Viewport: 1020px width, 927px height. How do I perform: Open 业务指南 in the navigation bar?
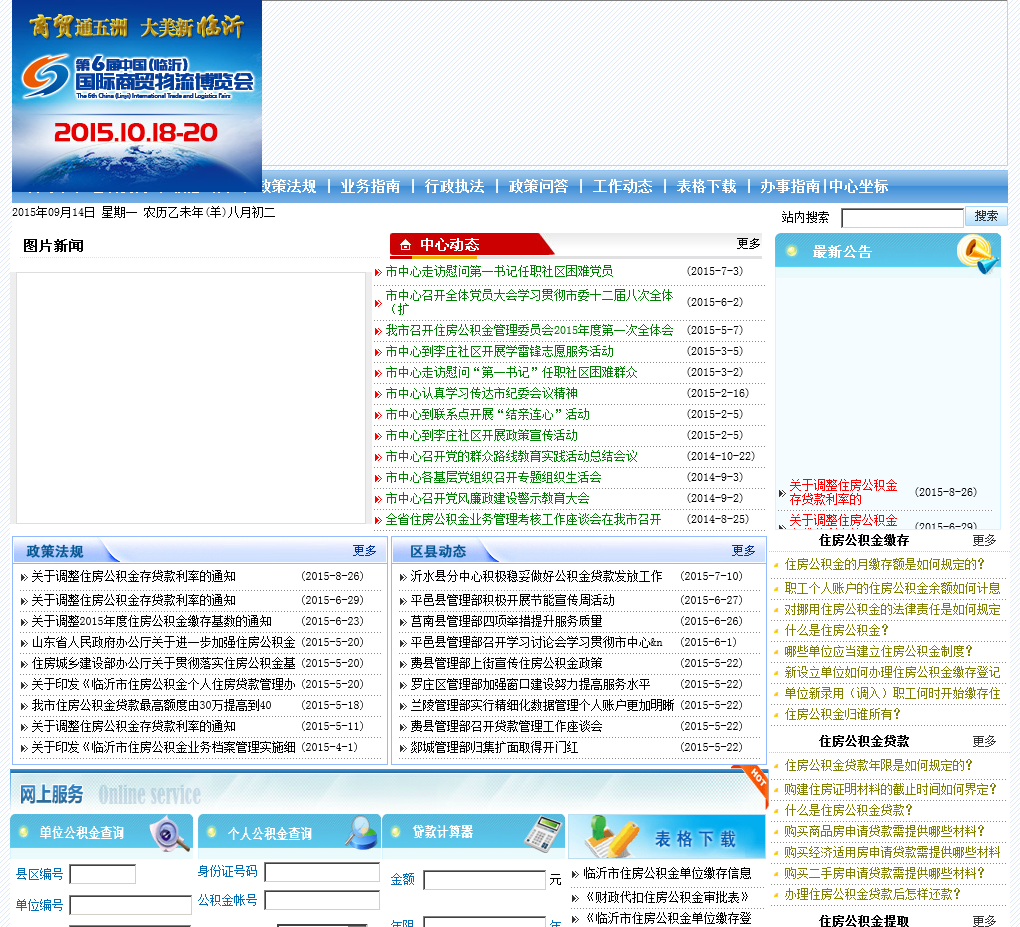370,187
